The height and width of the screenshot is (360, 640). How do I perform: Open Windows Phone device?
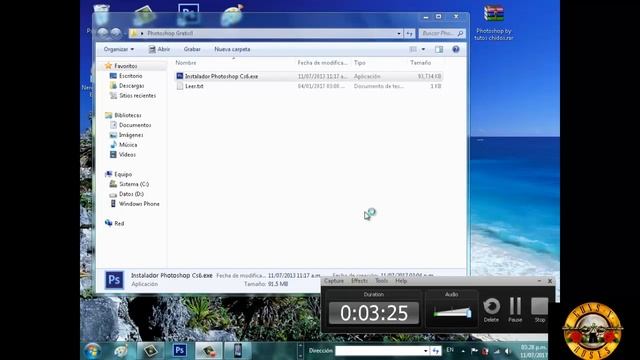139,204
